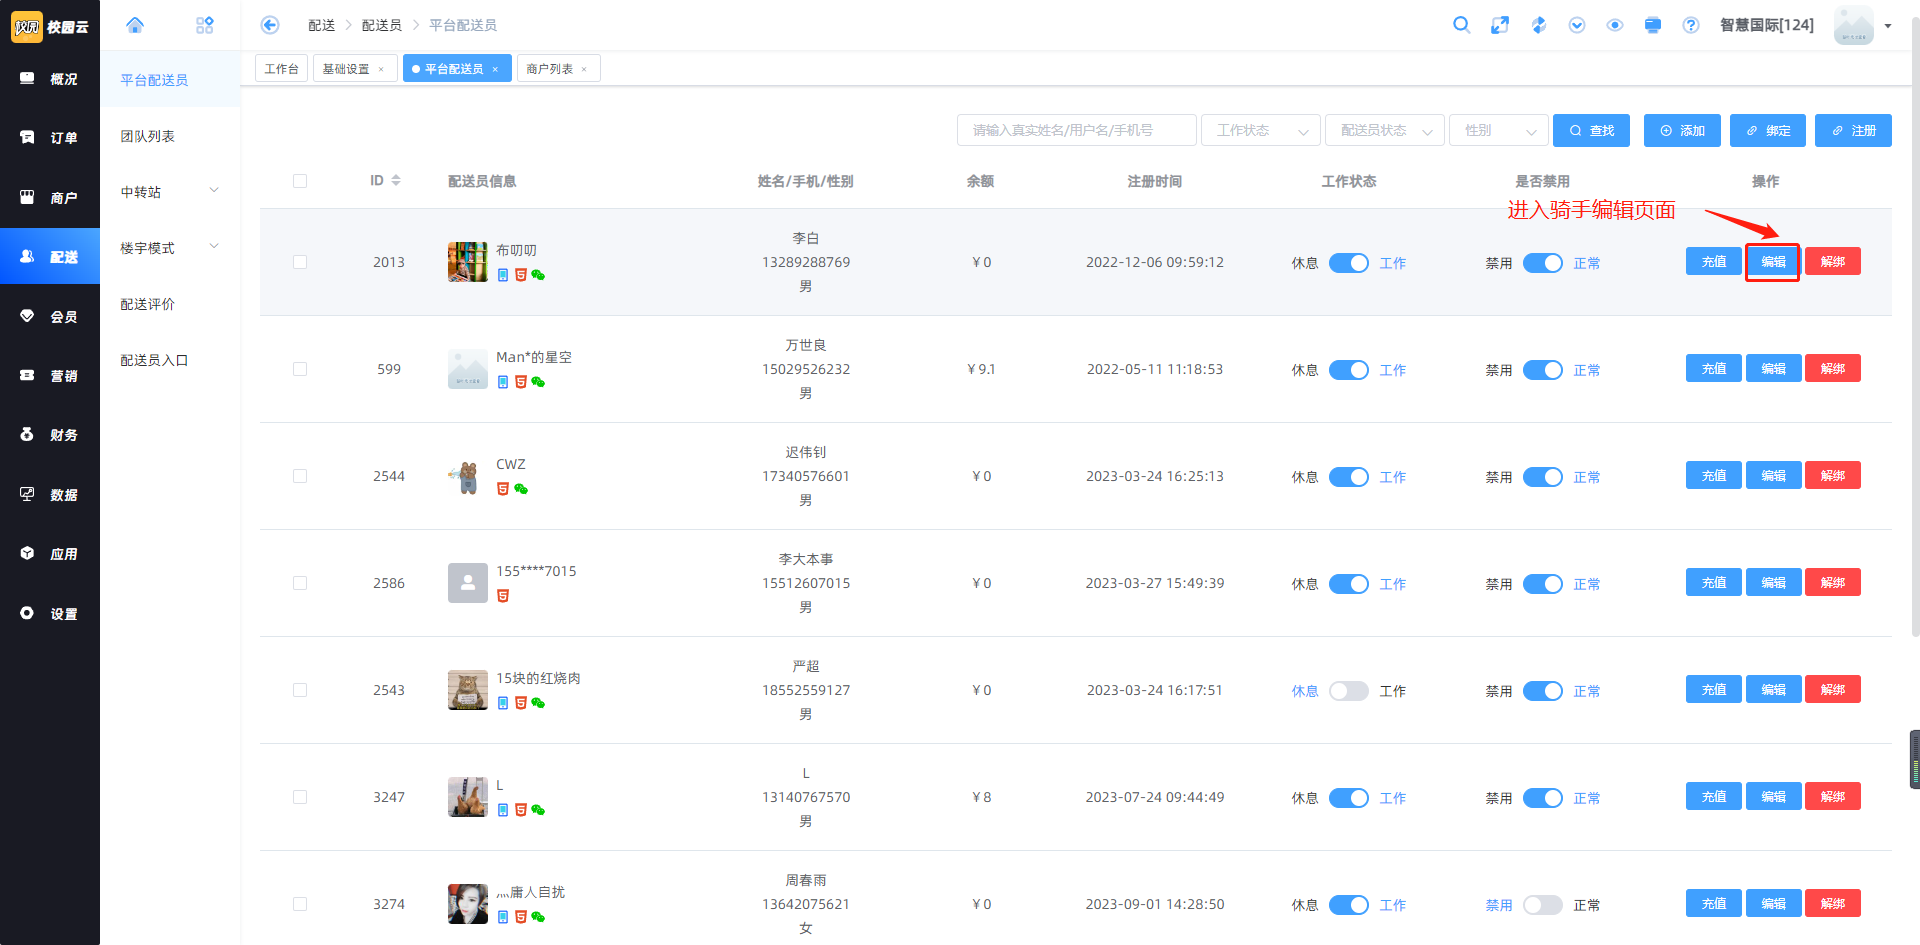Close the 商户列表 tab with its x
1920x945 pixels.
pyautogui.click(x=584, y=69)
